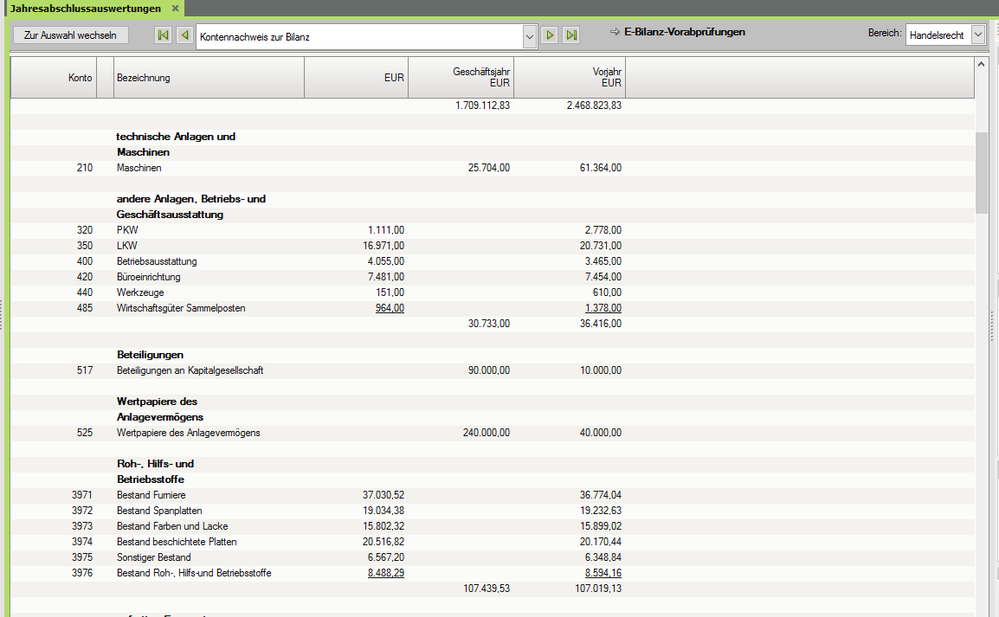The height and width of the screenshot is (617, 999).
Task: Select the Werkzeuge row label
Action: coord(140,293)
